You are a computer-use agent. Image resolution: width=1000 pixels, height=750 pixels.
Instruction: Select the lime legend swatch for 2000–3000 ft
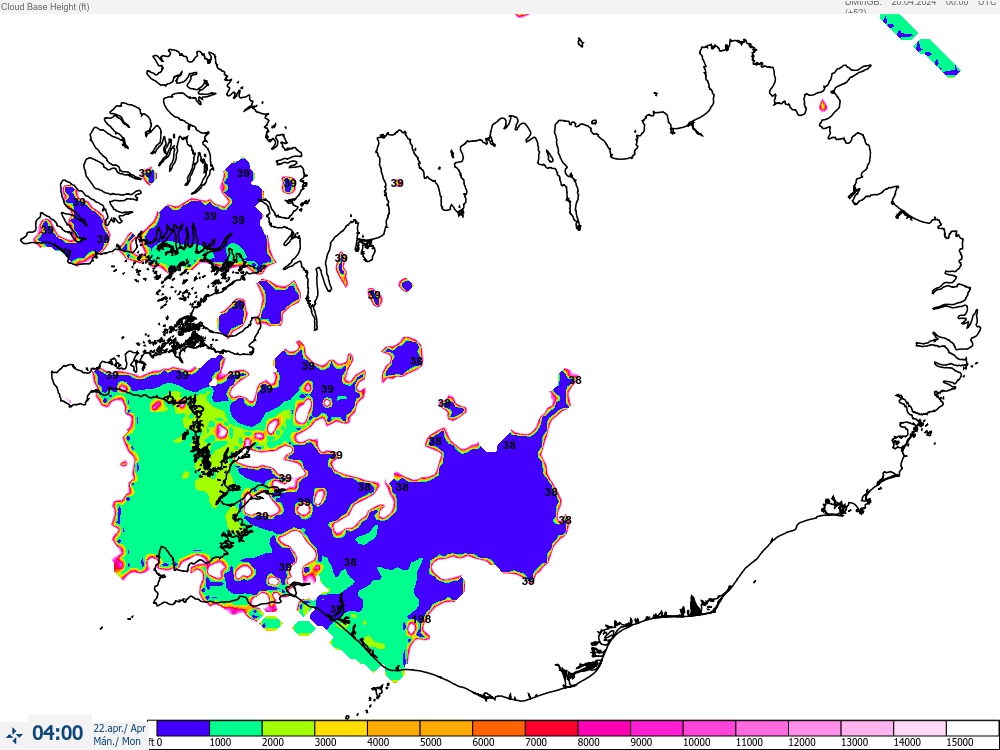[x=288, y=728]
